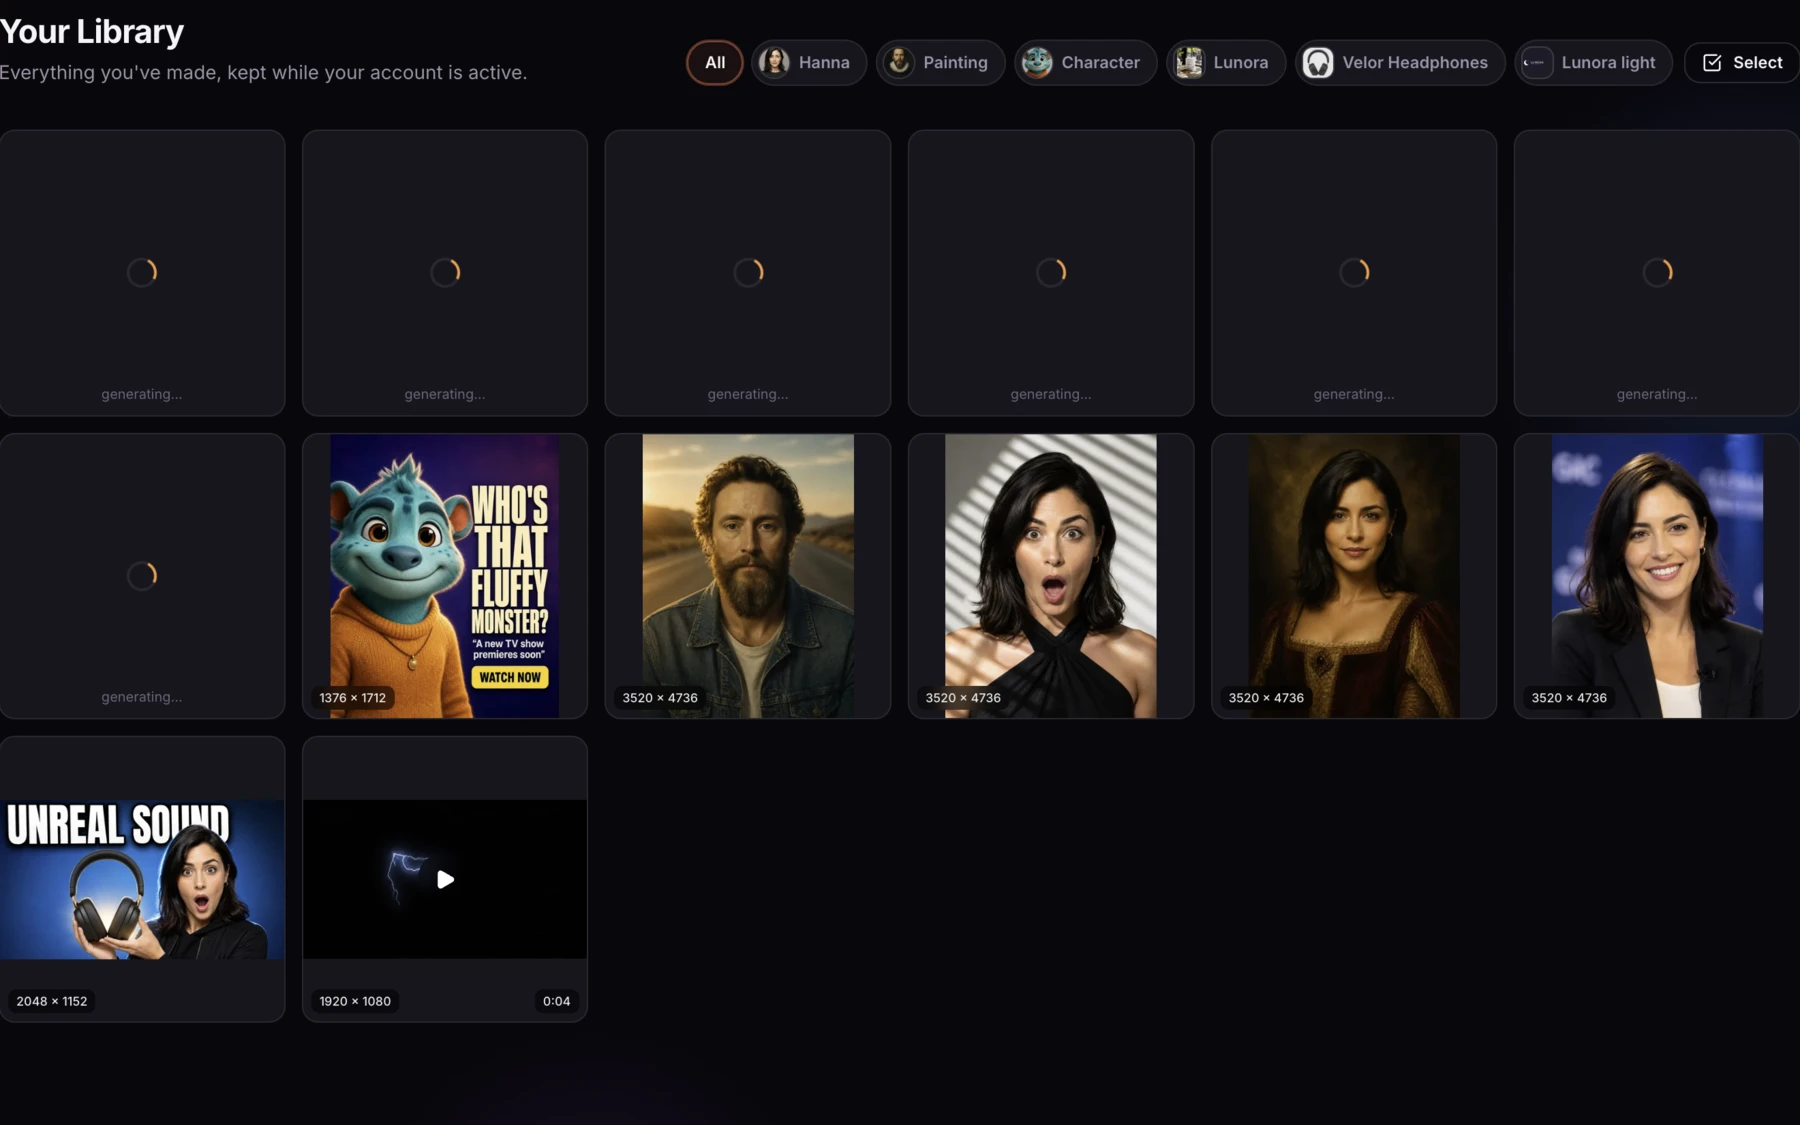The height and width of the screenshot is (1125, 1800).
Task: Click the Lunora light filter icon
Action: [1537, 62]
